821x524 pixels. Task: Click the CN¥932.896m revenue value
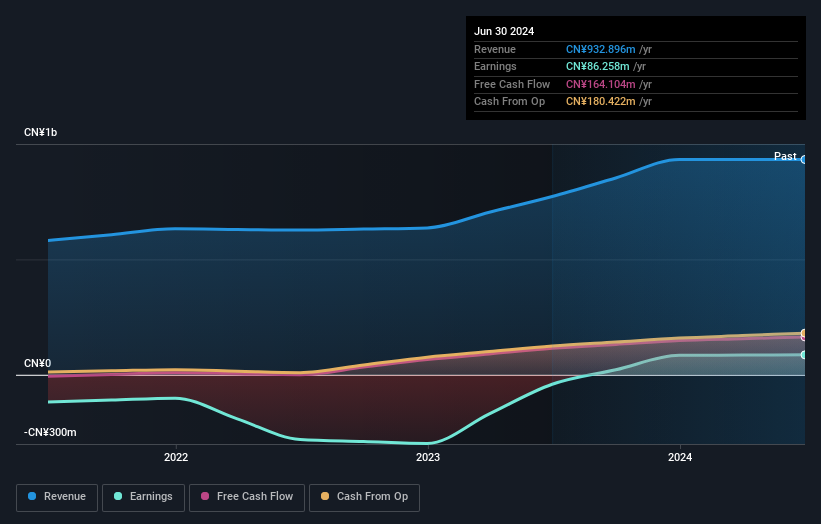coord(601,49)
